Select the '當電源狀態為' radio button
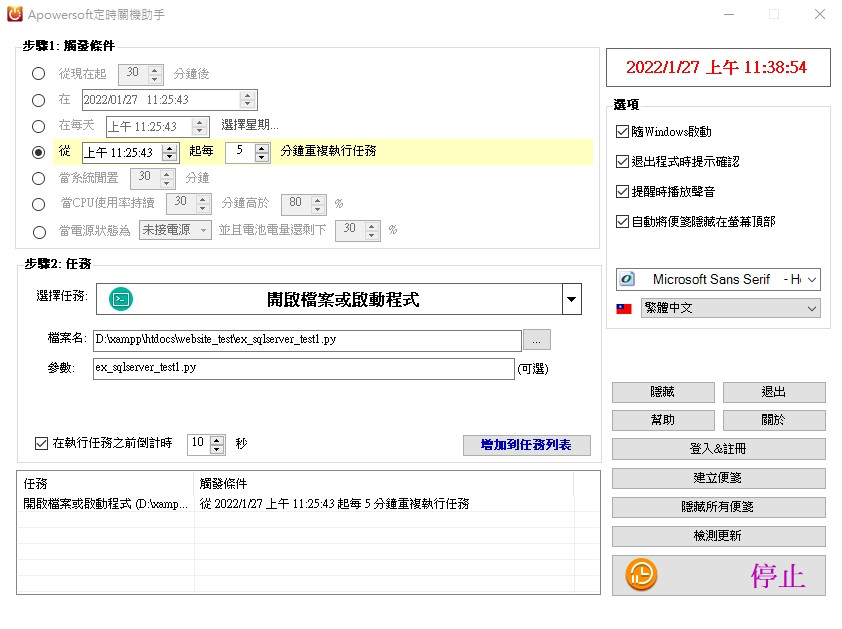Image resolution: width=842 pixels, height=629 pixels. [x=39, y=232]
